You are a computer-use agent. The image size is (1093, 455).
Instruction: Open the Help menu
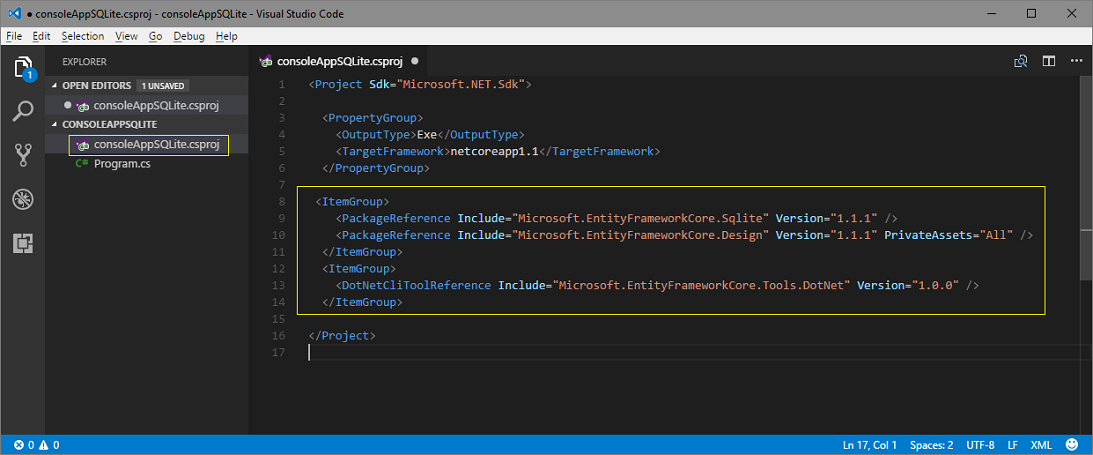coord(227,36)
